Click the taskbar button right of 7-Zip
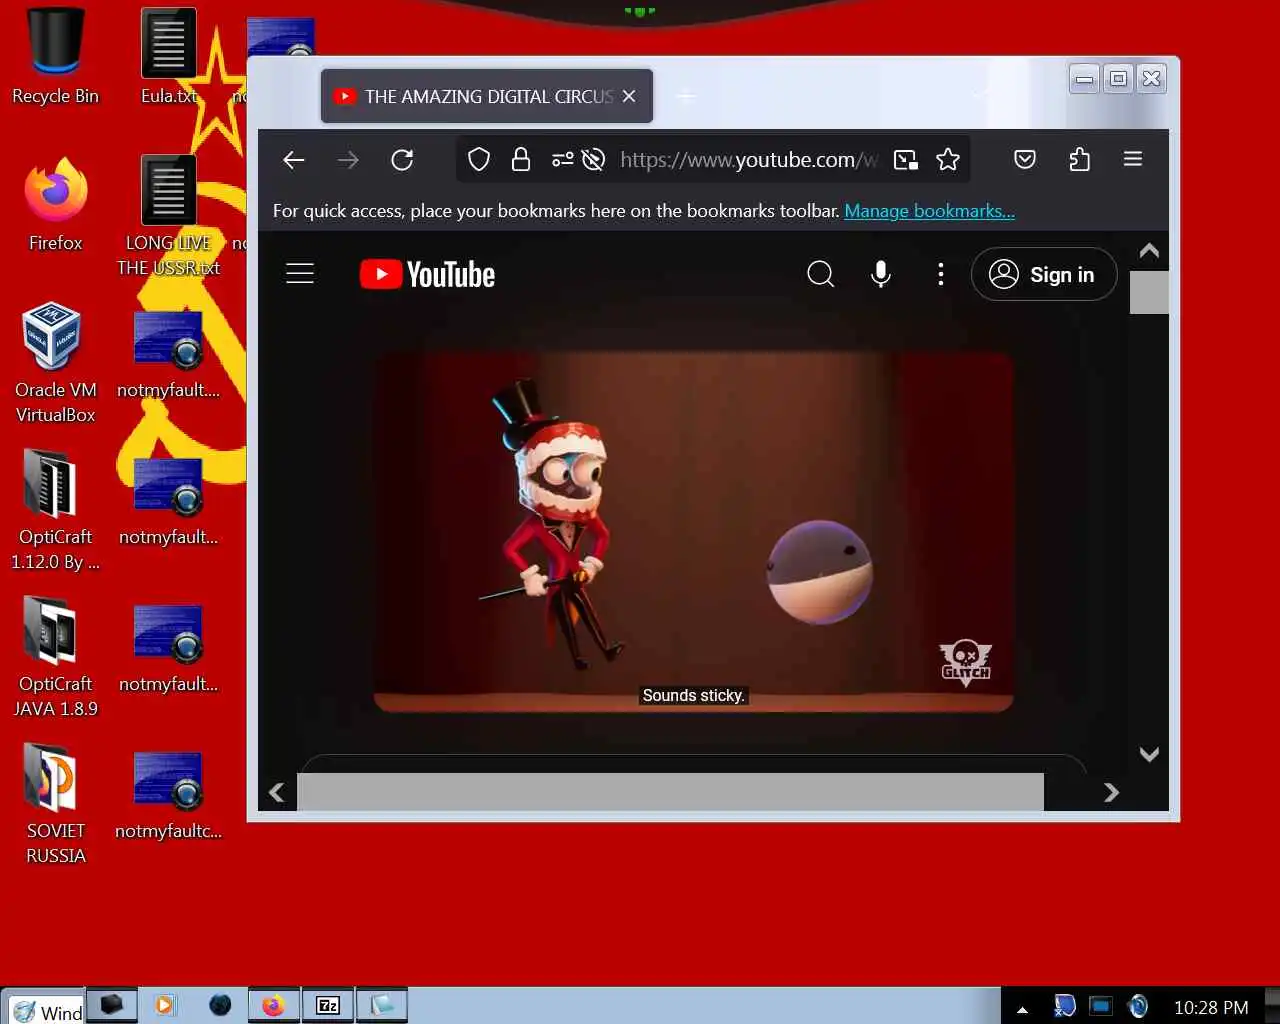 [382, 1005]
